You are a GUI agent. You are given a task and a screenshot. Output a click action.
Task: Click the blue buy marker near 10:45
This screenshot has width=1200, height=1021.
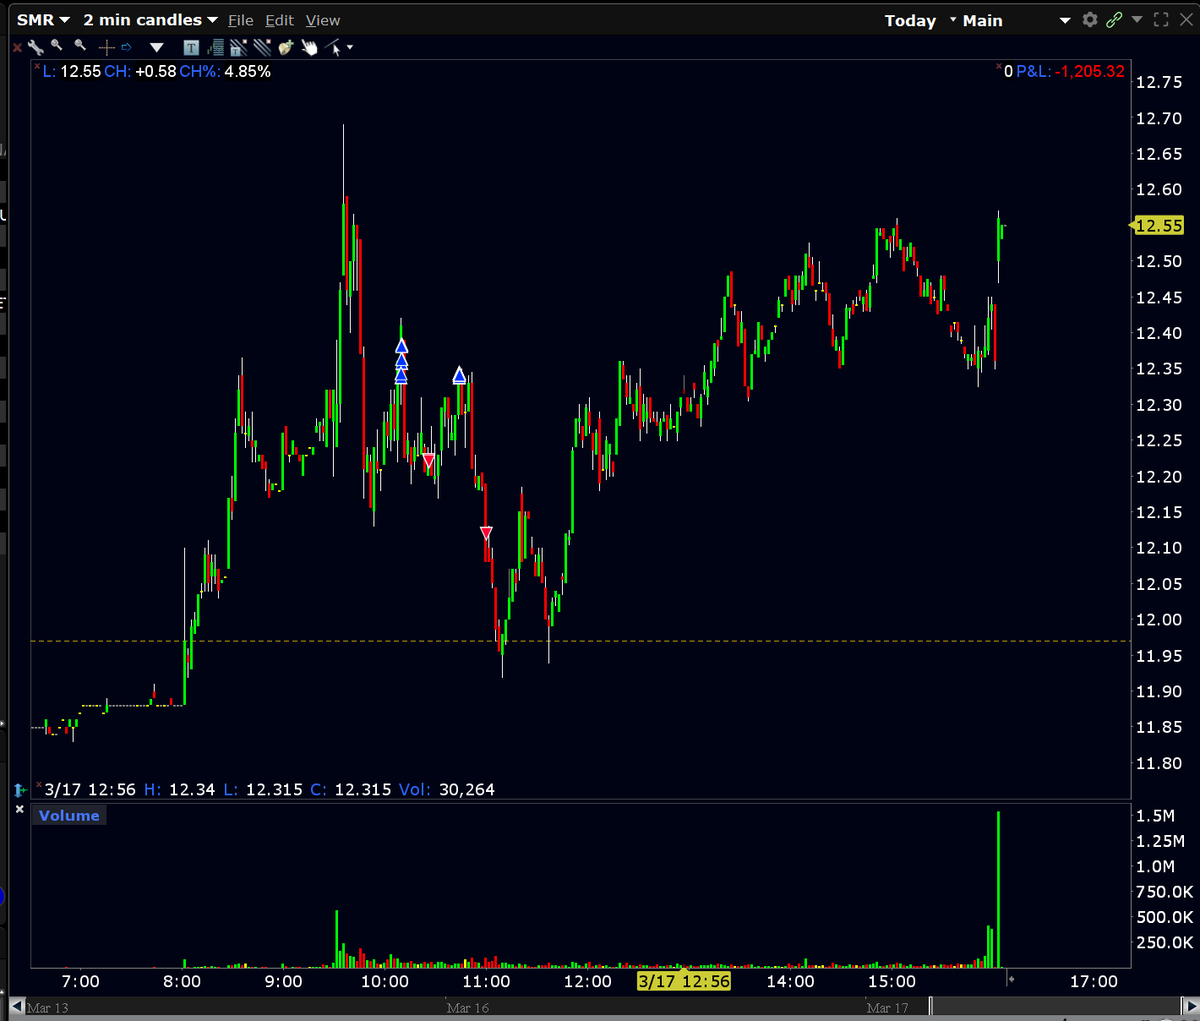pyautogui.click(x=459, y=375)
